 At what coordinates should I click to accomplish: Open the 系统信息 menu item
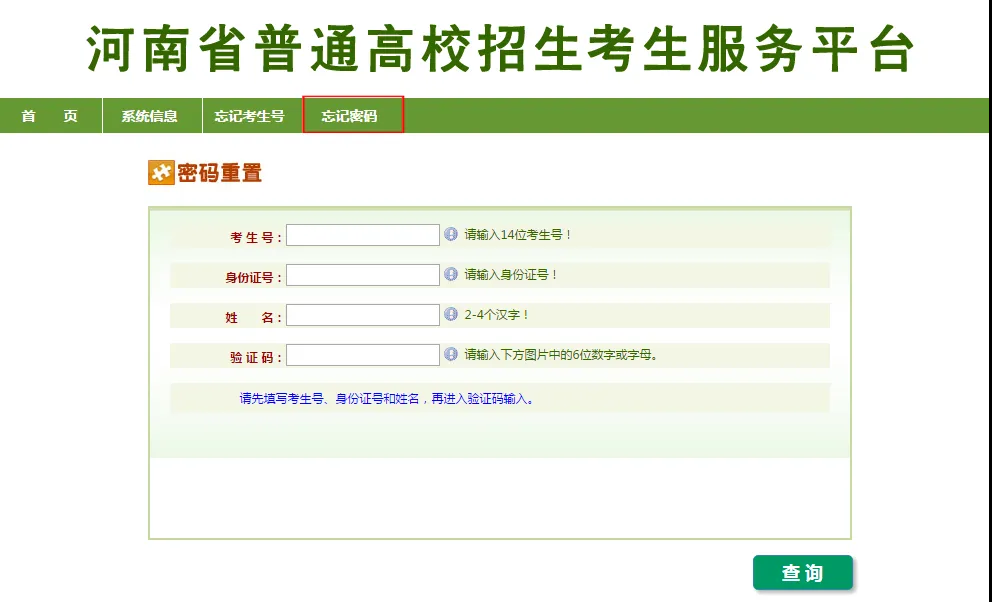tap(150, 116)
